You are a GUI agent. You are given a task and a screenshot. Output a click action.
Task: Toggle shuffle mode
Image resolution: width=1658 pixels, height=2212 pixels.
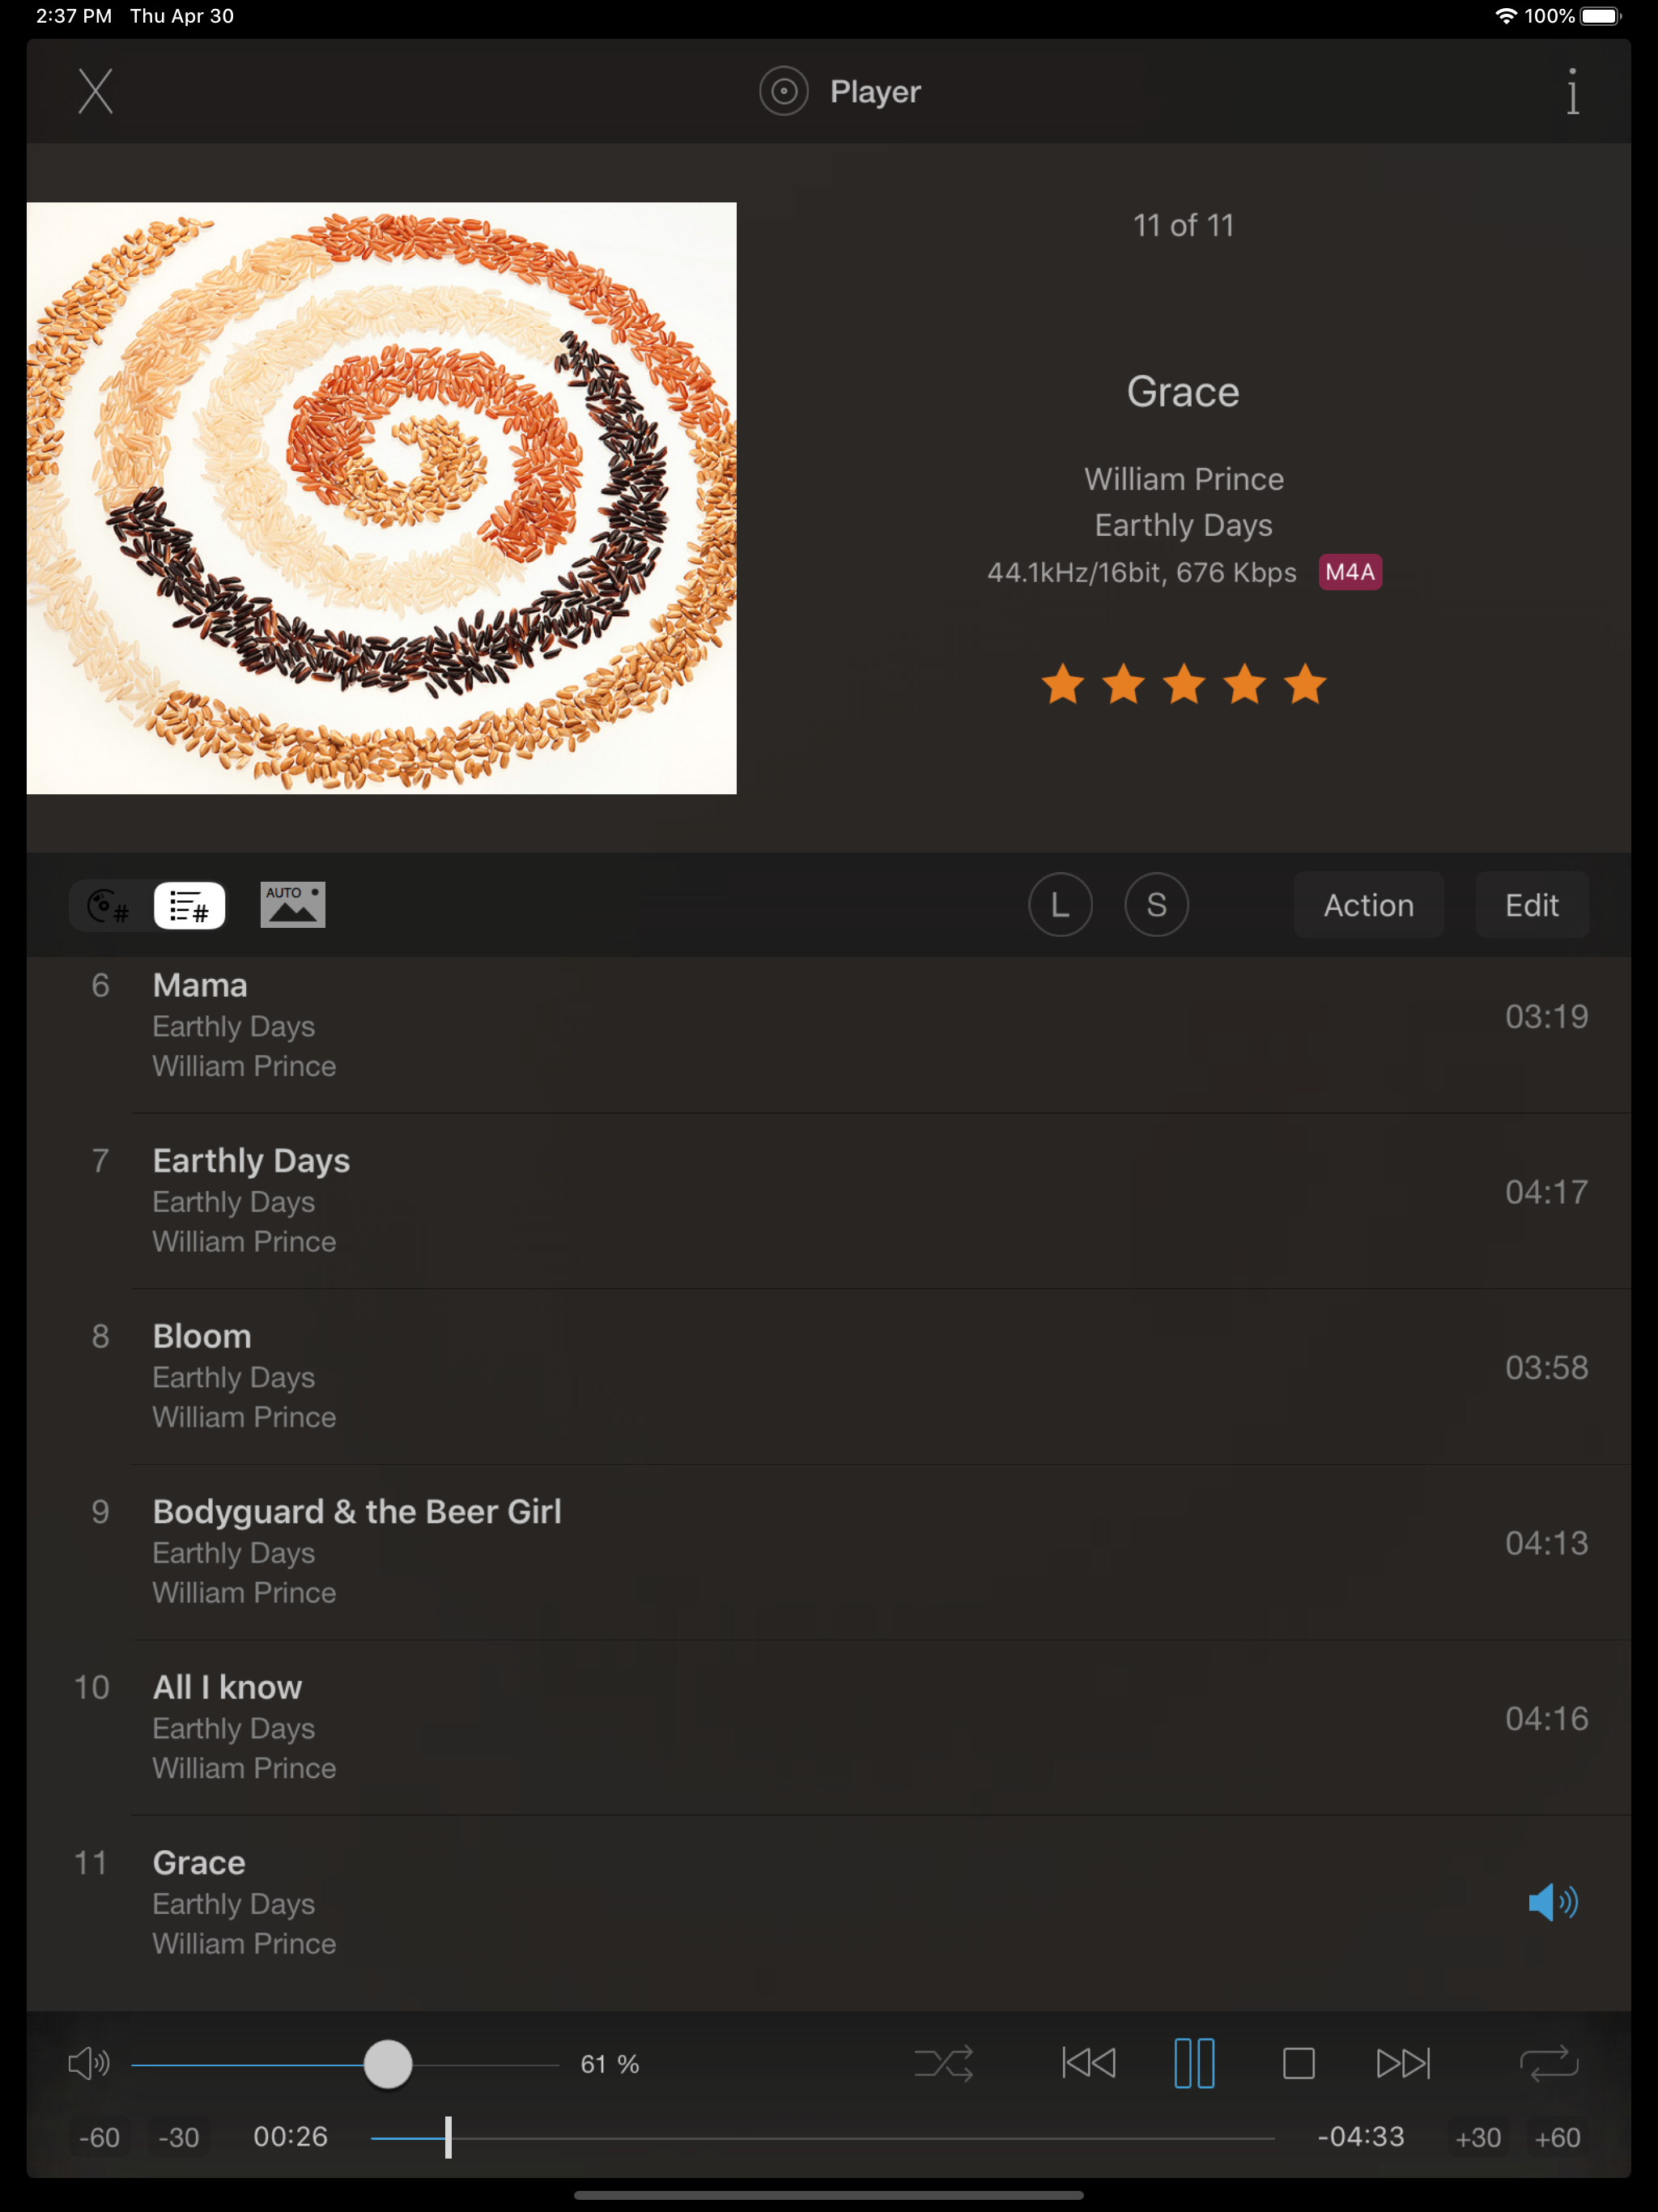(x=943, y=2063)
